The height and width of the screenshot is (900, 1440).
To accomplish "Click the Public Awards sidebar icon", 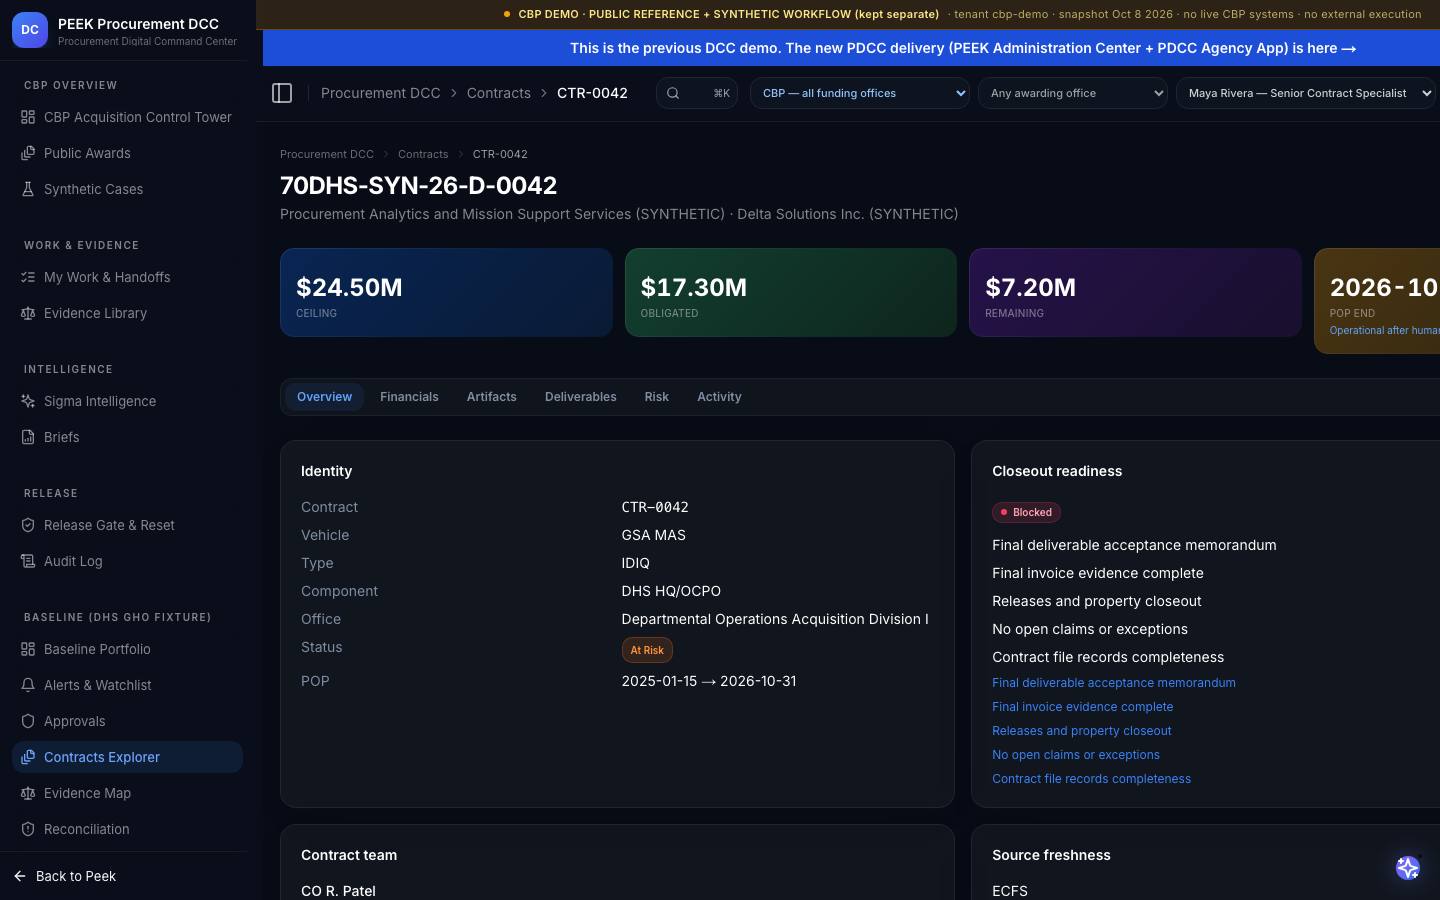I will (x=28, y=153).
